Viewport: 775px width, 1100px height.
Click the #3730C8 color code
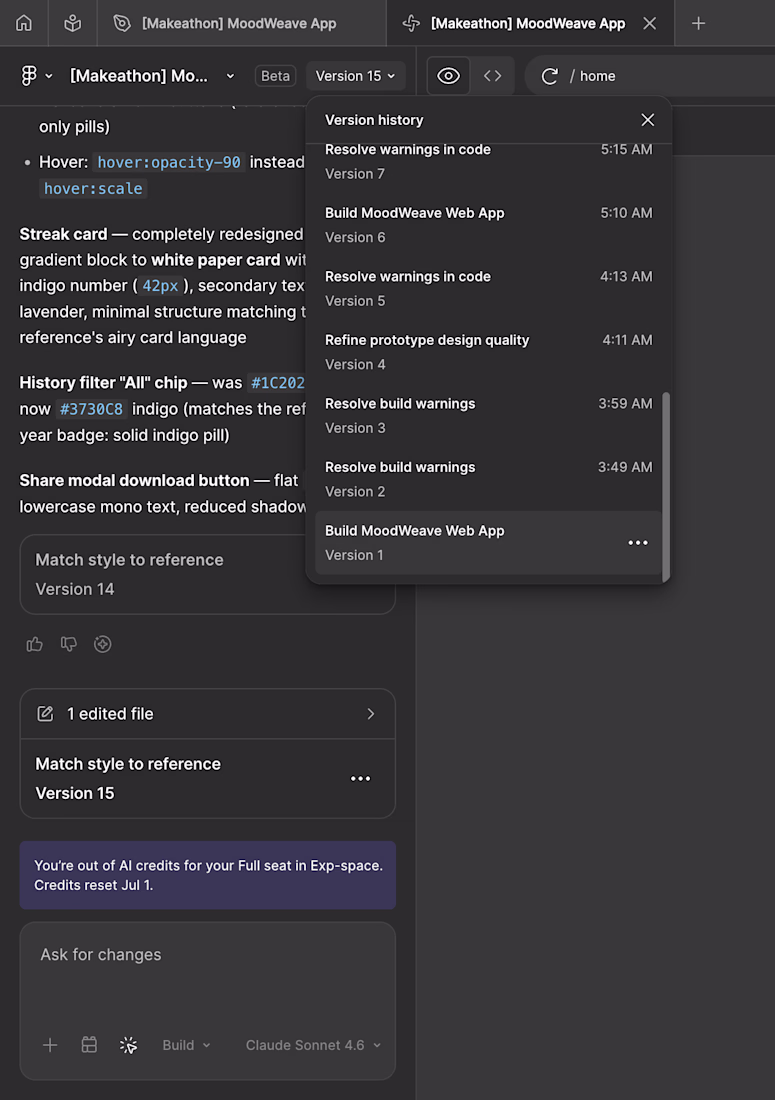[91, 409]
